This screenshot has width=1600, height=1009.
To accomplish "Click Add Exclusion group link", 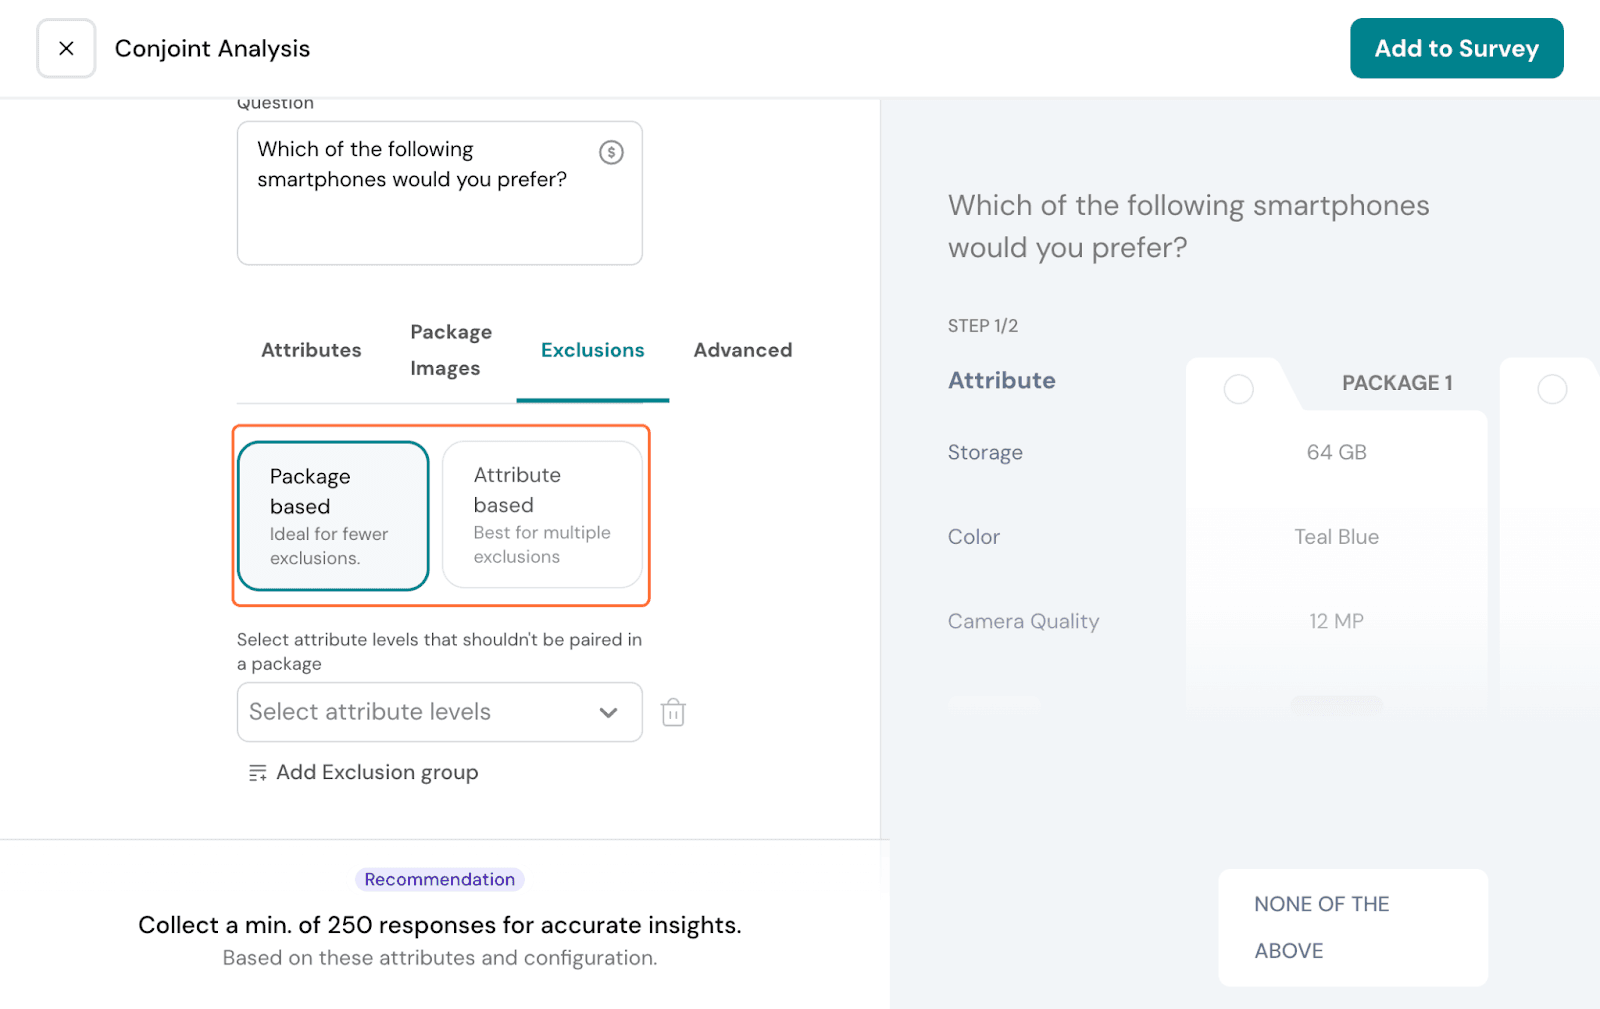I will click(x=377, y=773).
